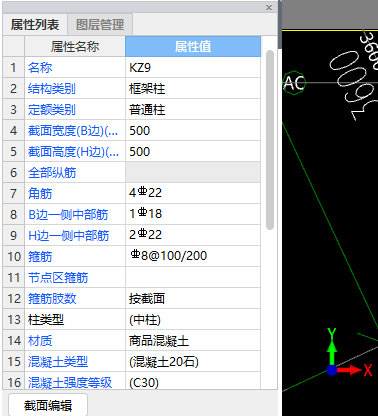
Task: Switch to the 属性列表 tab
Action: pos(35,25)
